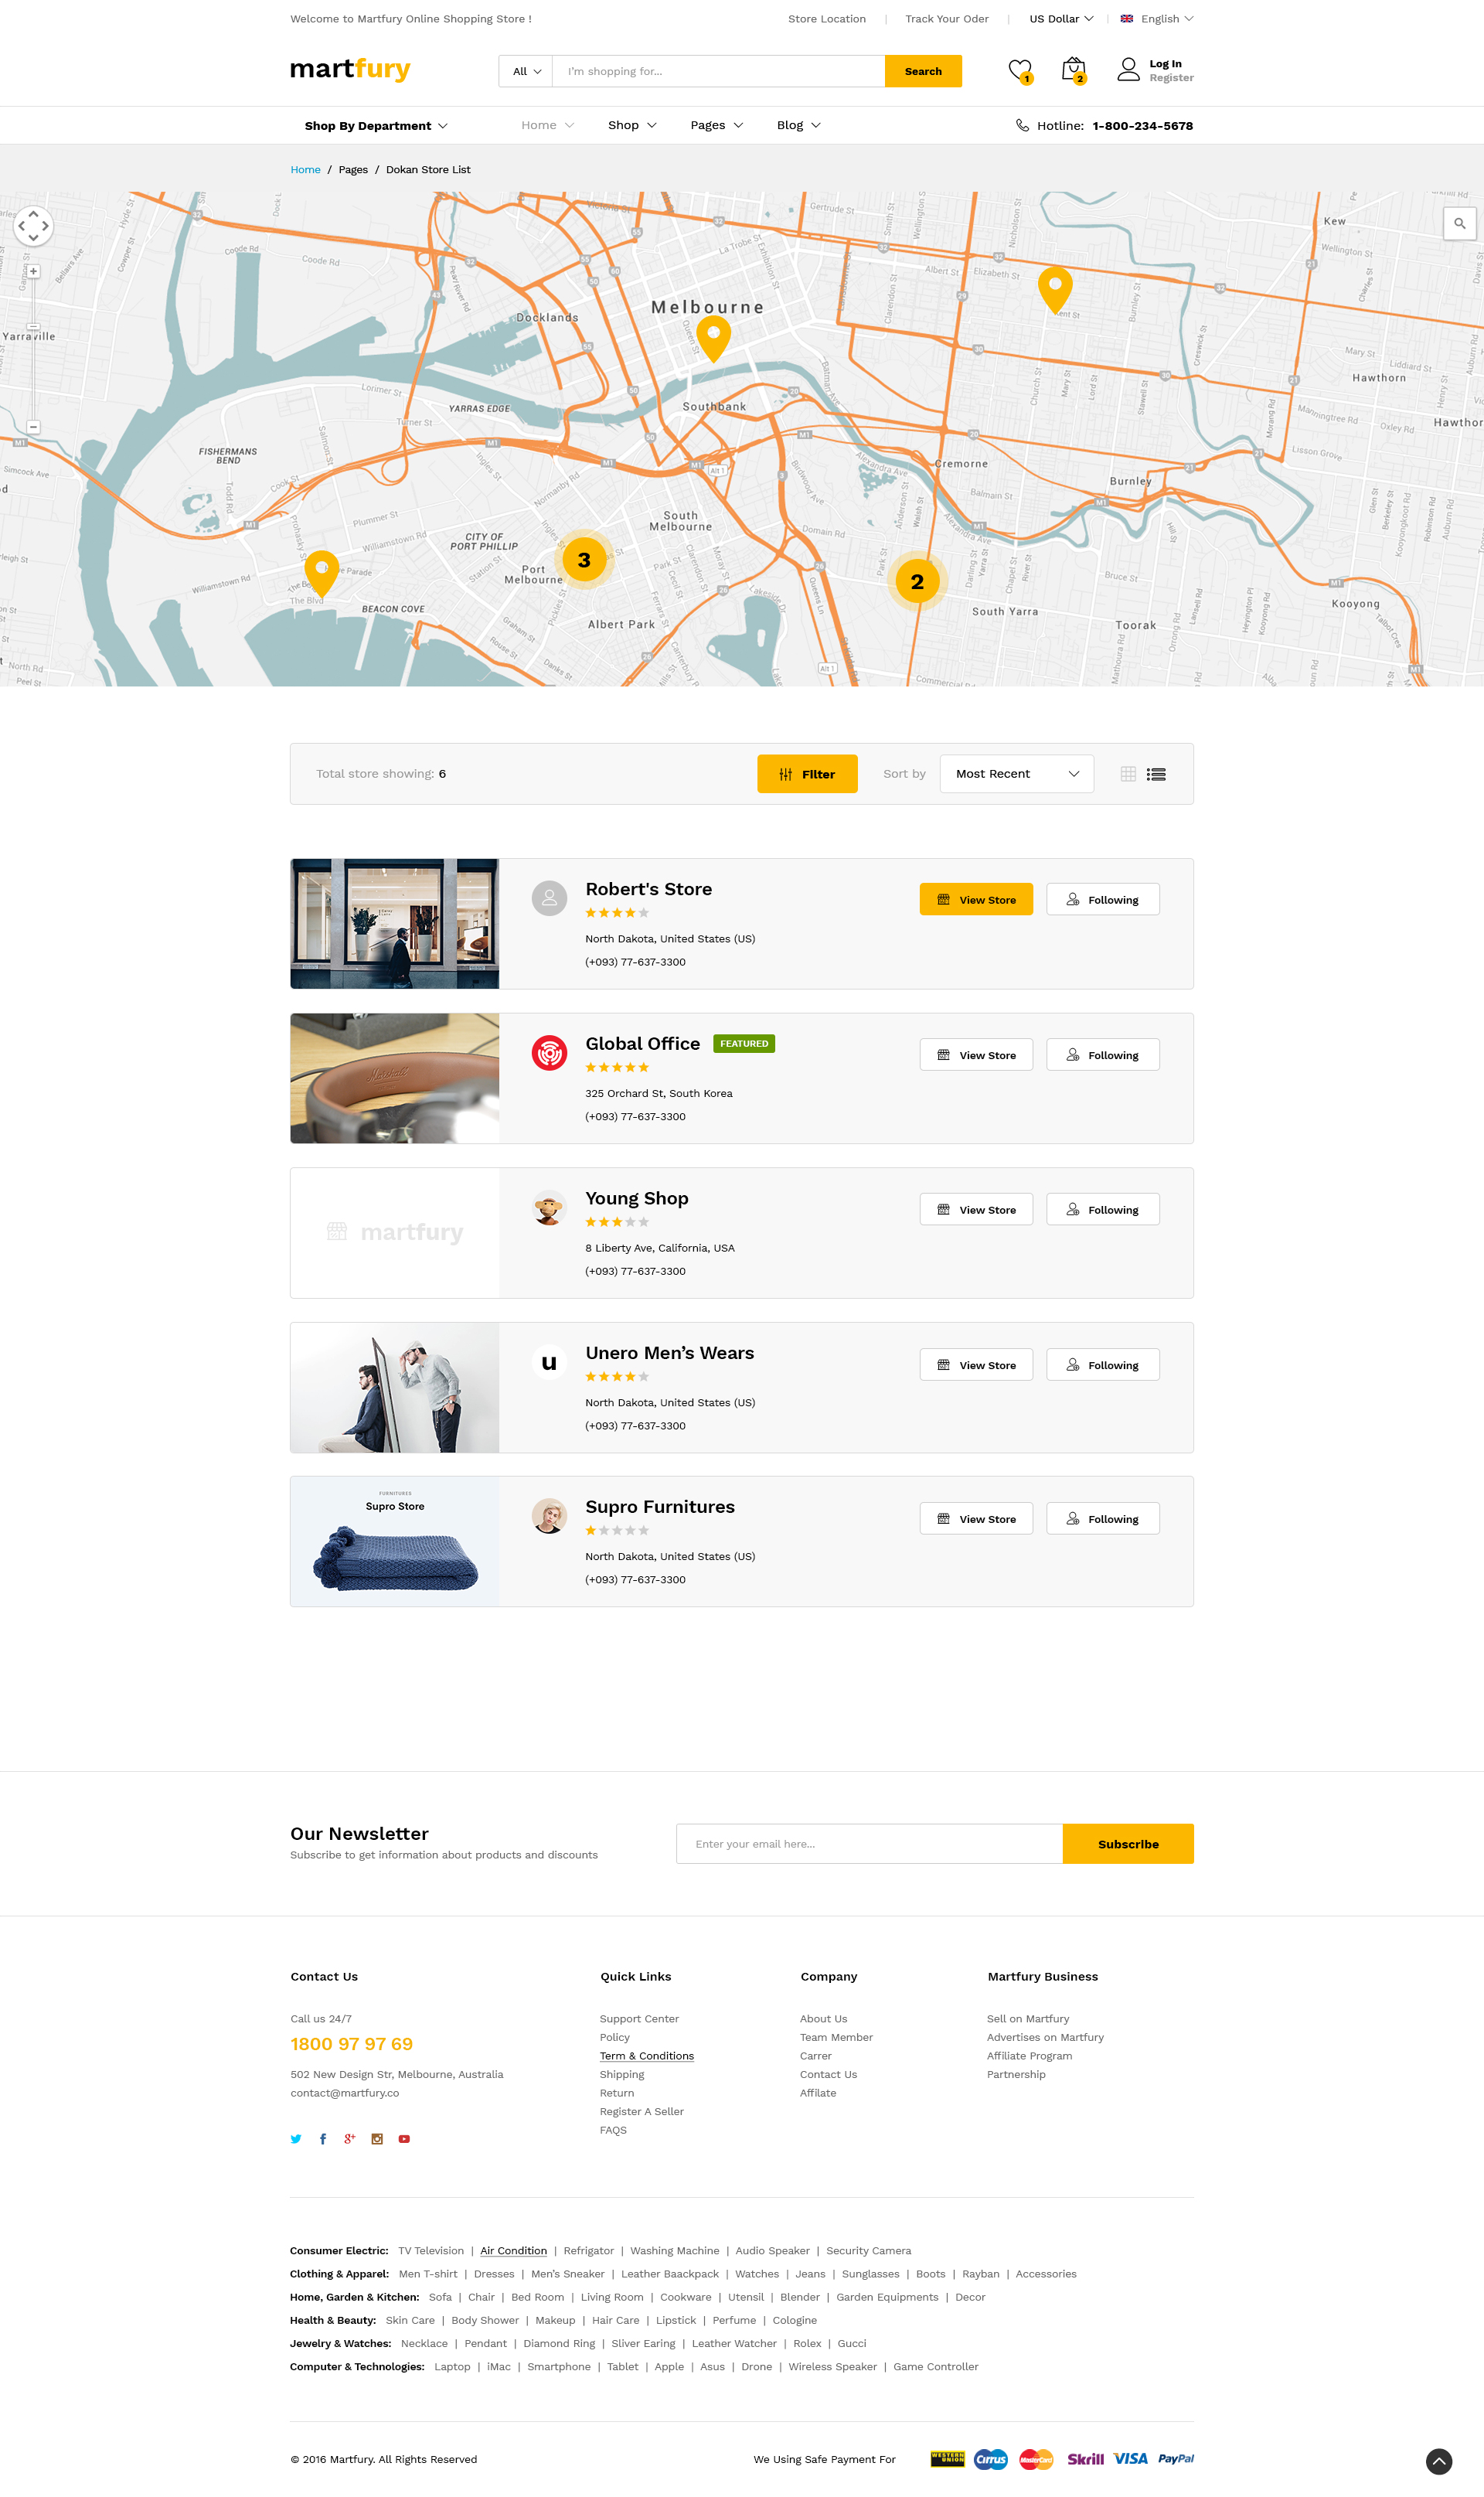The image size is (1484, 2497).
Task: Switch to grid view layout
Action: click(x=1128, y=774)
